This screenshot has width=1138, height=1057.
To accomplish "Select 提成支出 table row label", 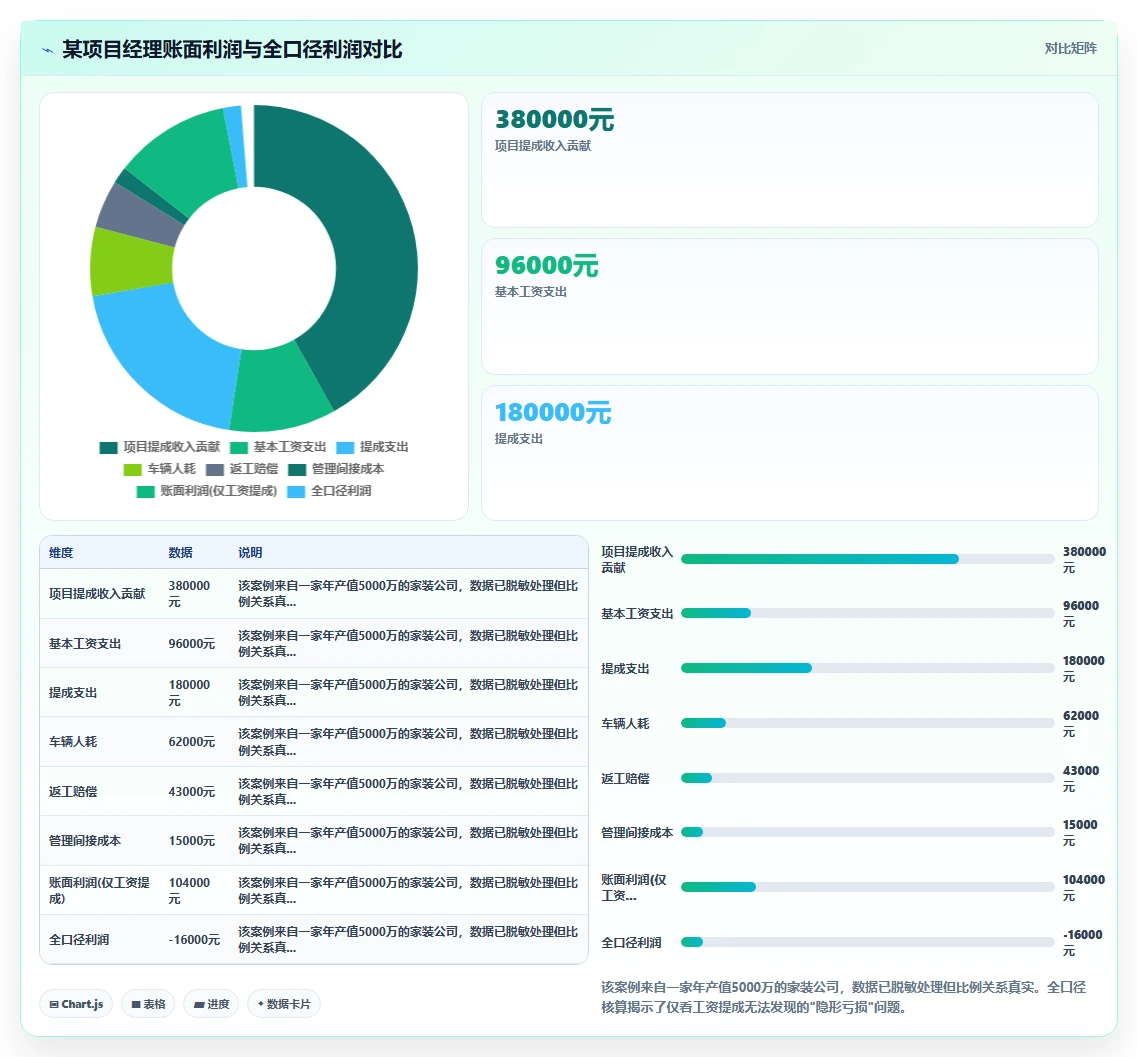I will point(73,693).
